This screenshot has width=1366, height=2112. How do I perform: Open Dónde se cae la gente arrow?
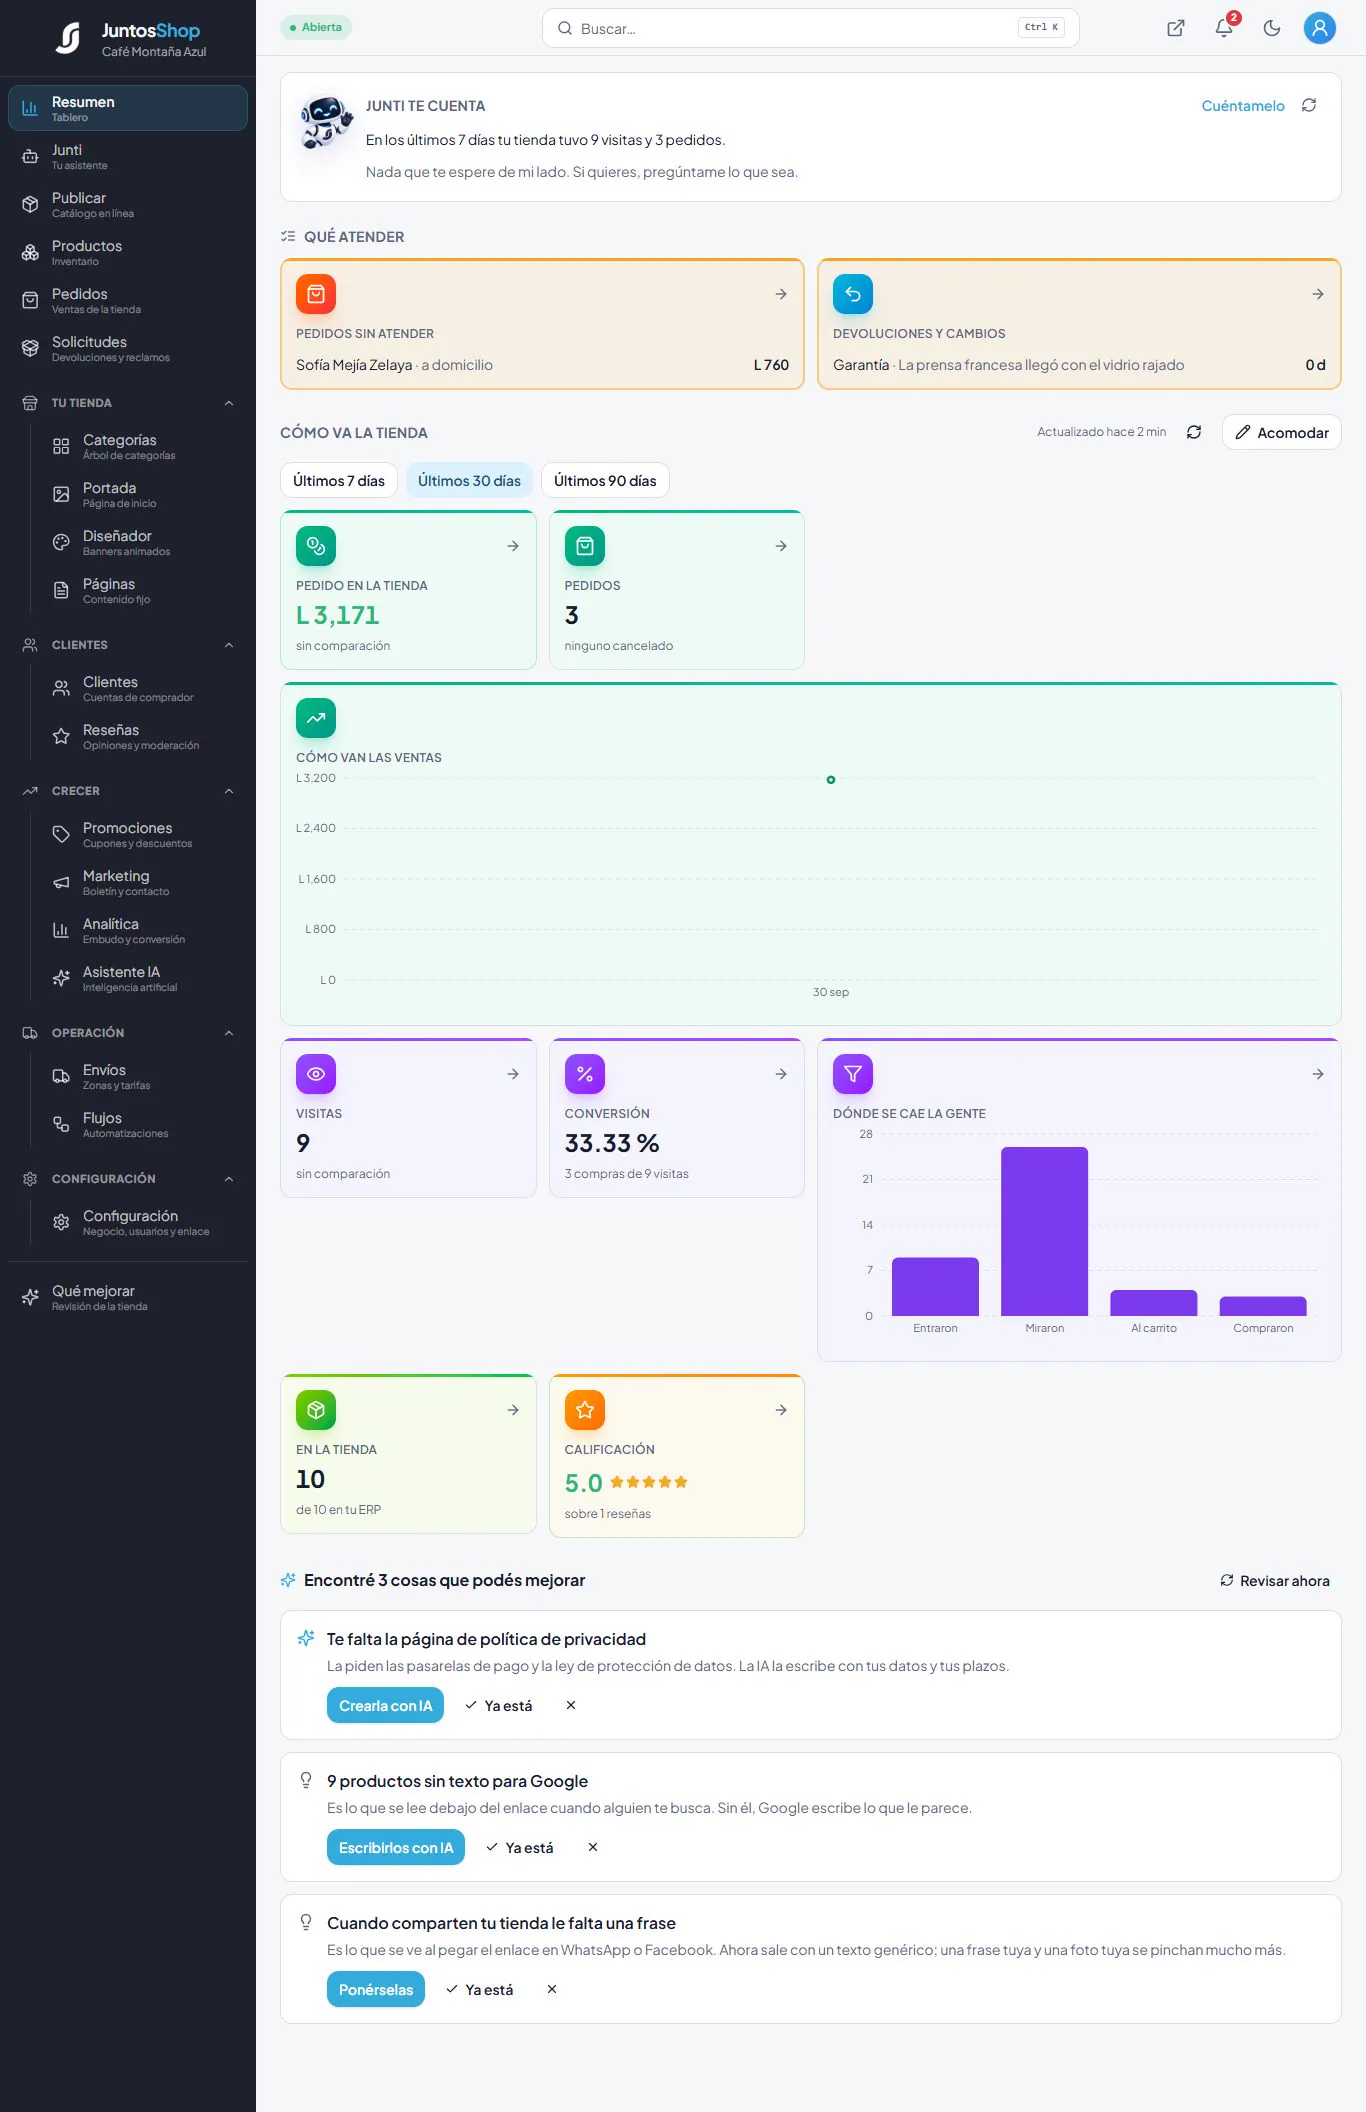tap(1318, 1074)
